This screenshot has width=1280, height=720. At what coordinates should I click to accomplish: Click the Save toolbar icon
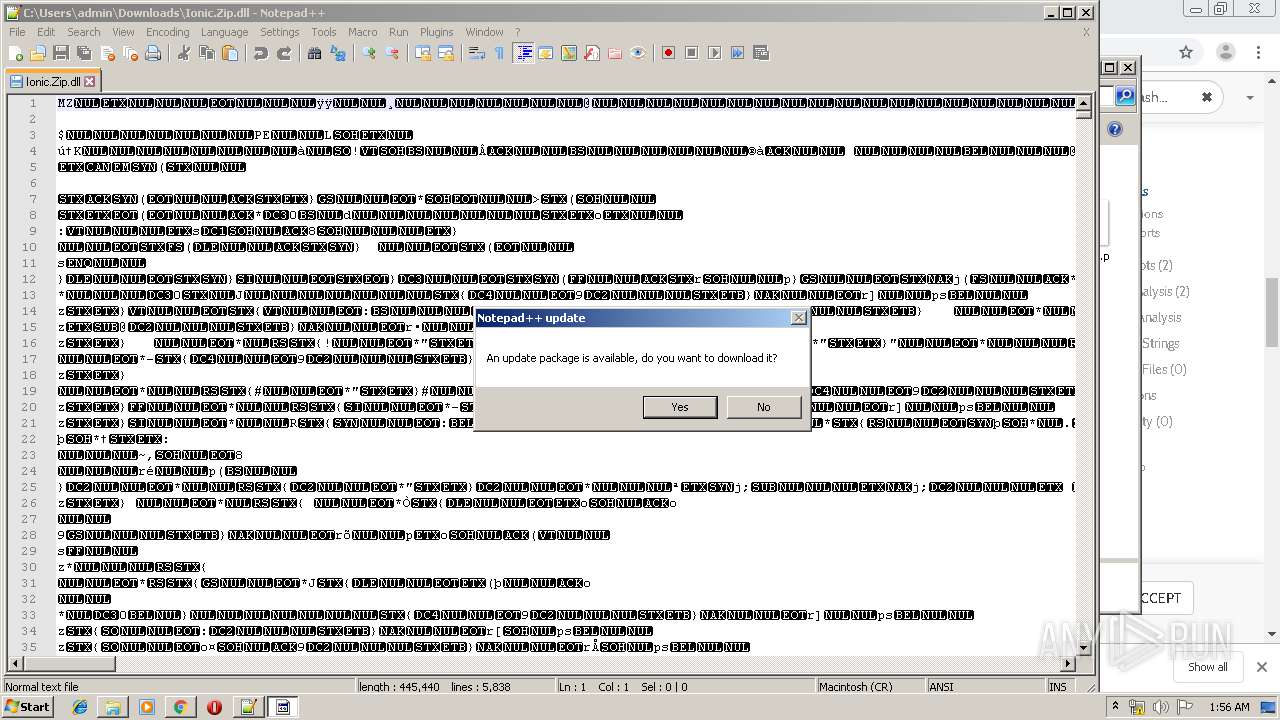click(61, 53)
